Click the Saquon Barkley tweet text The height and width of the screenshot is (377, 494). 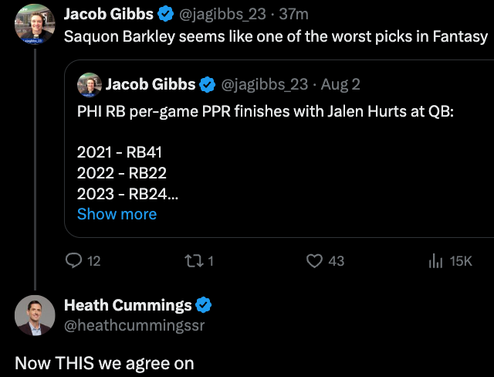[x=276, y=37]
